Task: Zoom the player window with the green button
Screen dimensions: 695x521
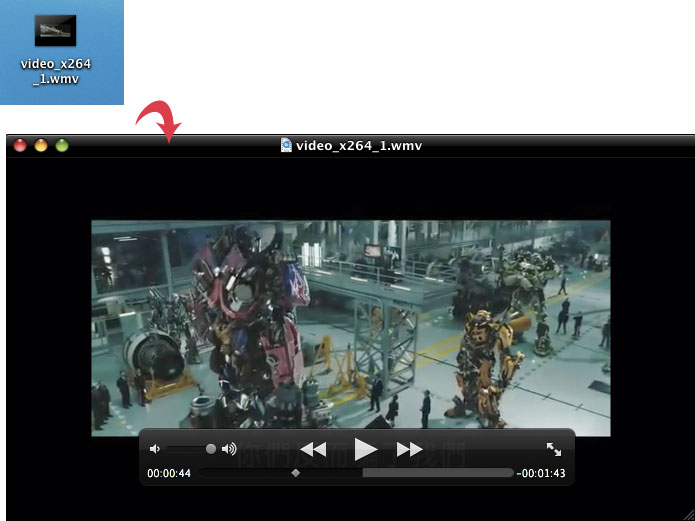Action: (62, 145)
